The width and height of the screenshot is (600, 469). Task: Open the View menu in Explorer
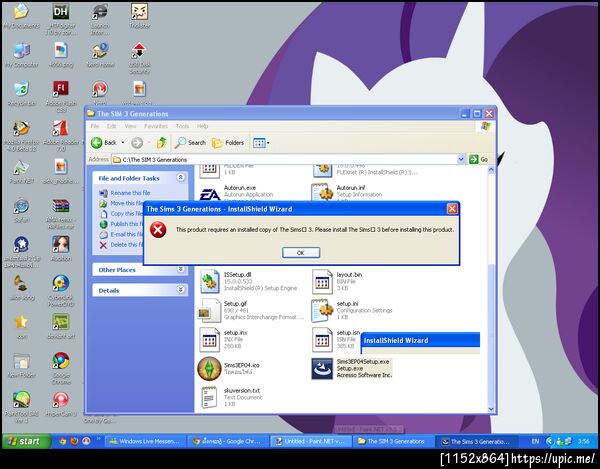(130, 126)
